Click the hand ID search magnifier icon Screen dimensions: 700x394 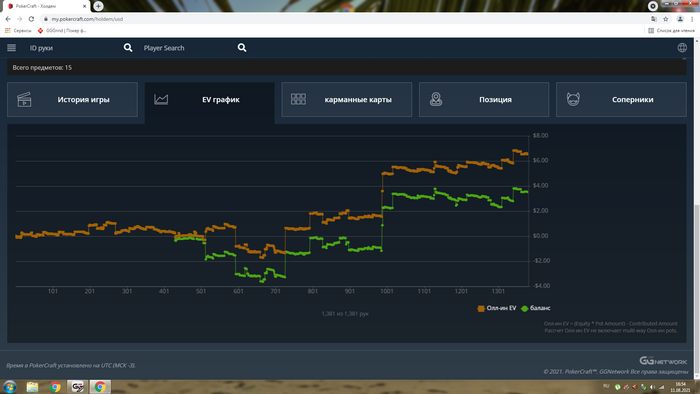[128, 48]
